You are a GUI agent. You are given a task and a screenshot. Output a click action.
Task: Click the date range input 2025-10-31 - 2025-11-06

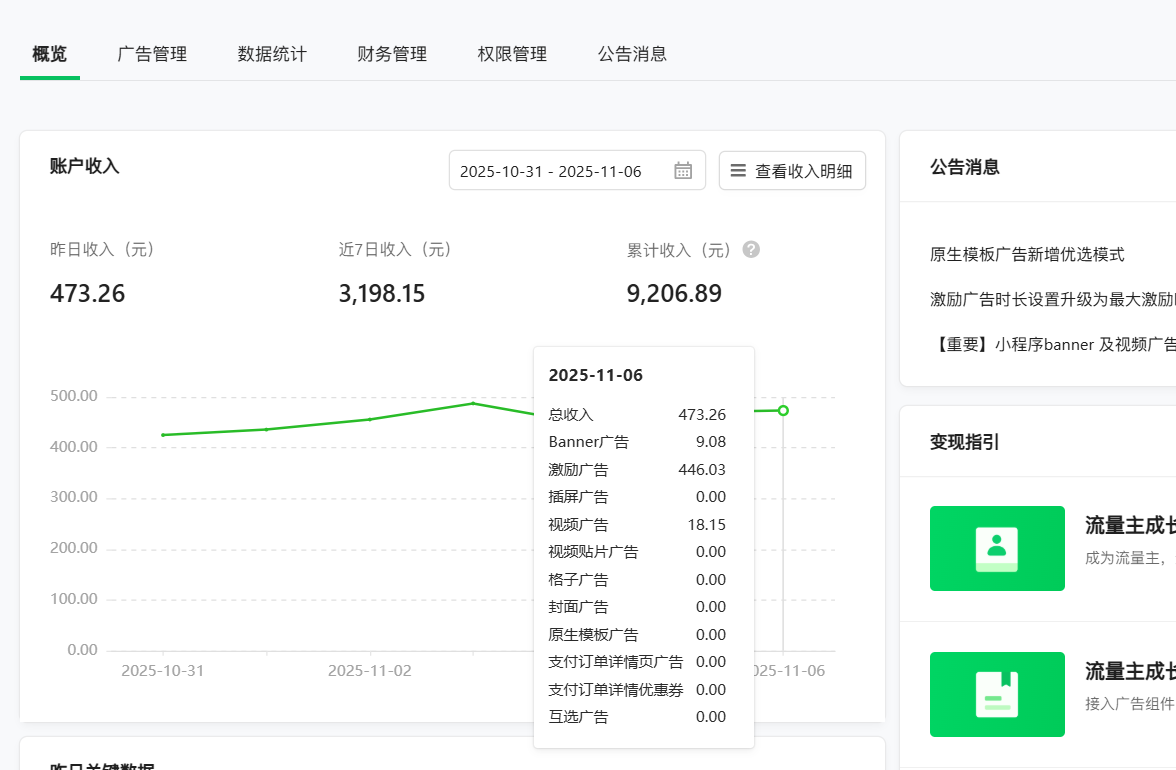click(x=577, y=170)
